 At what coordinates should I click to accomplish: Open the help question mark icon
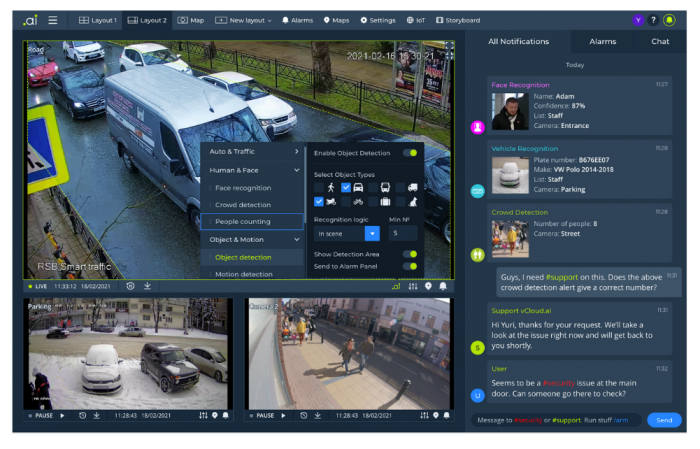pyautogui.click(x=653, y=20)
